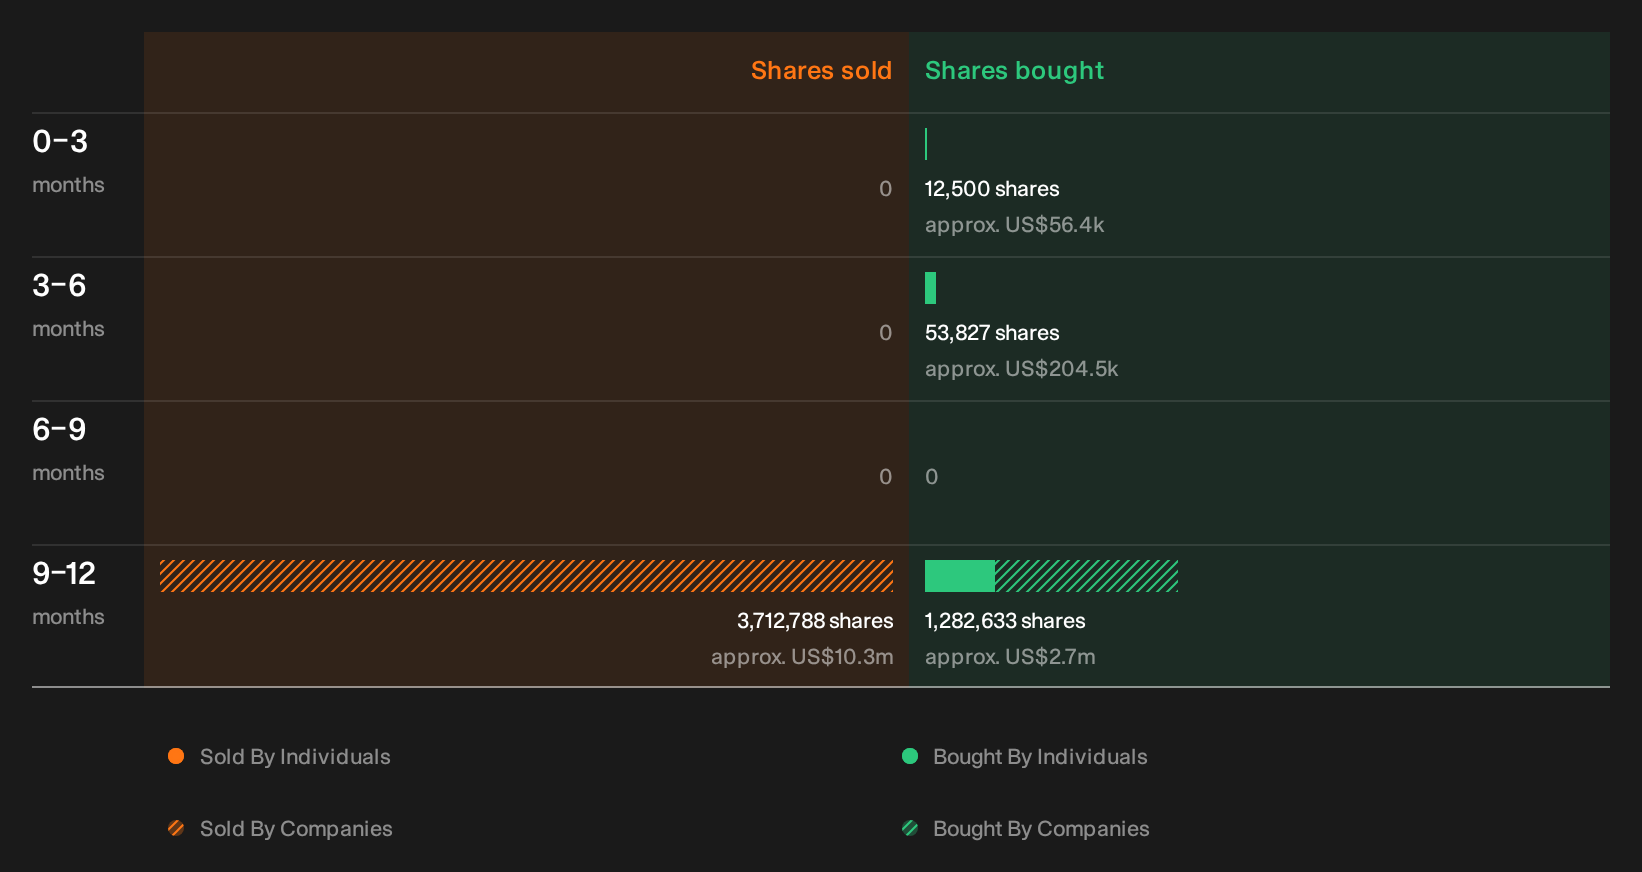
Task: Click the striped green 9-12 months bought bar
Action: click(1087, 576)
